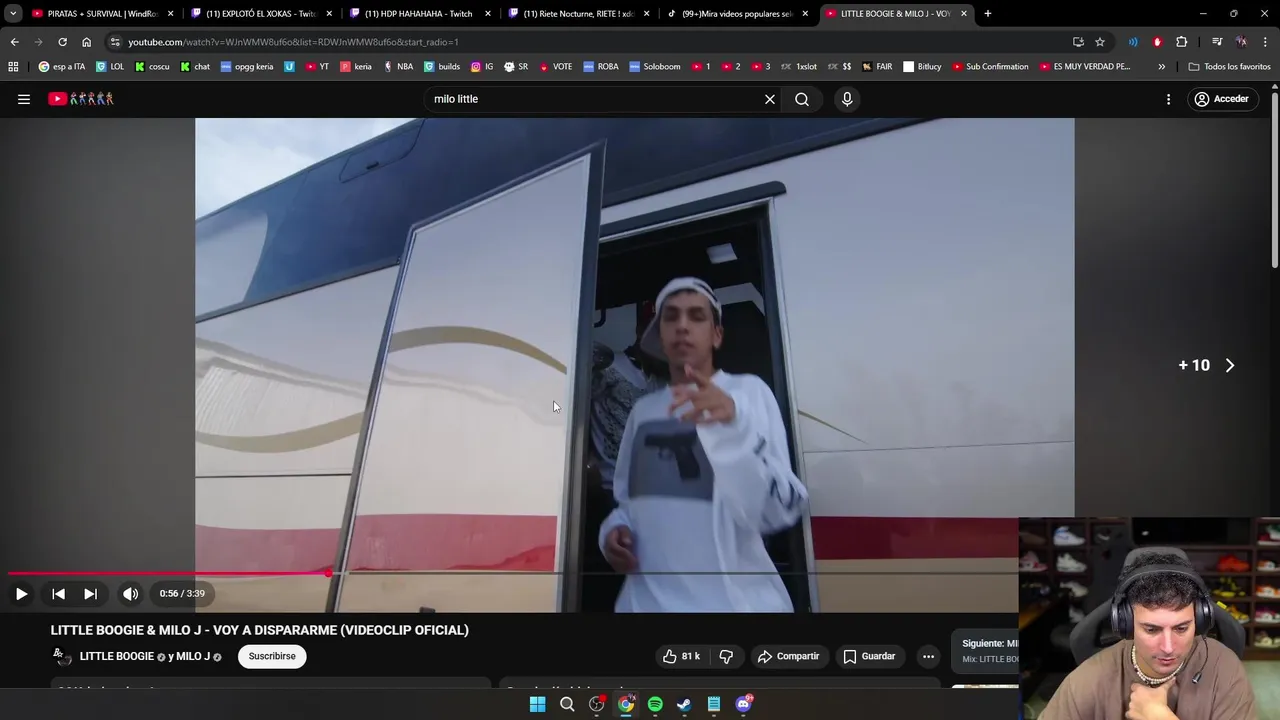Open the Windows Start menu
This screenshot has height=720, width=1280.
tap(537, 704)
